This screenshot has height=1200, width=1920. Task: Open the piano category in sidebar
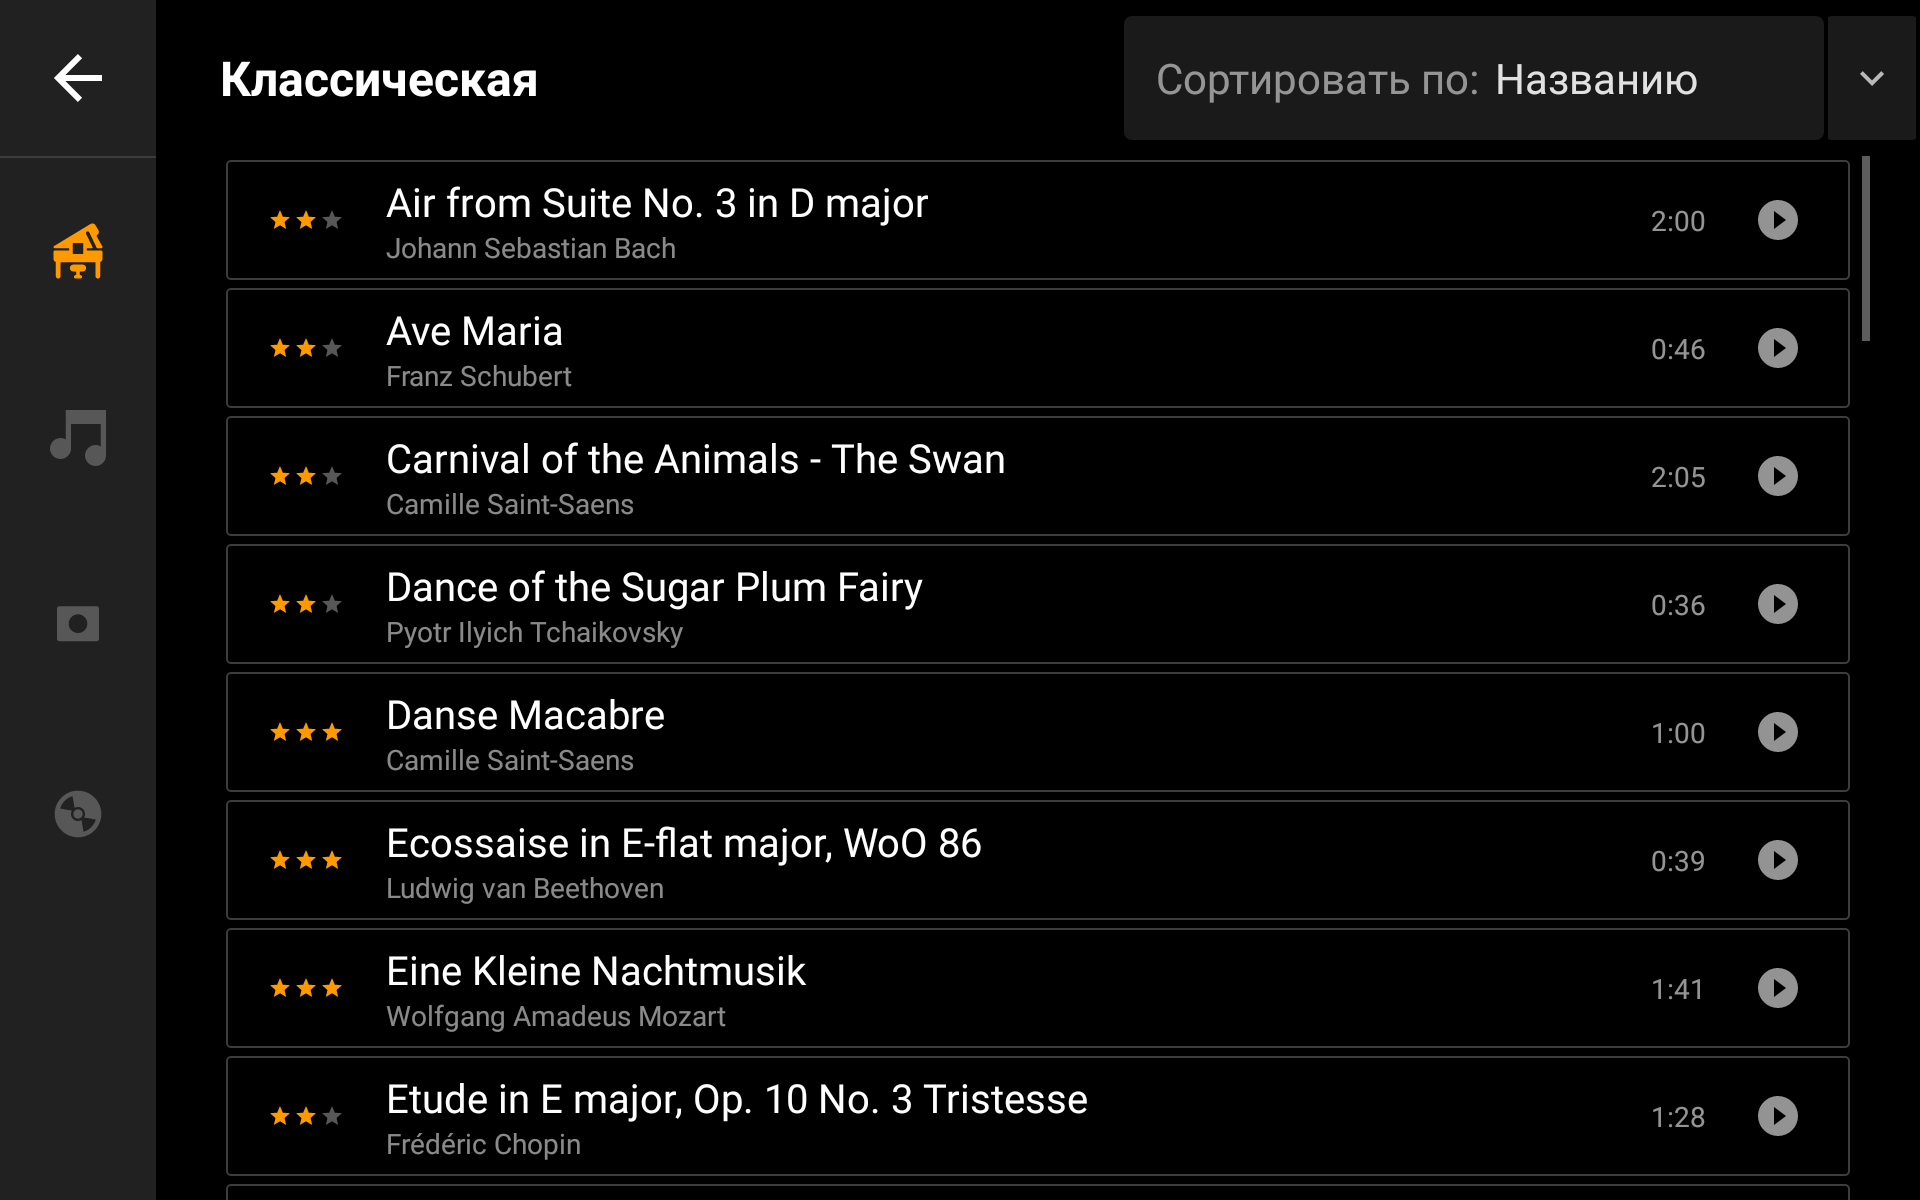coord(78,251)
